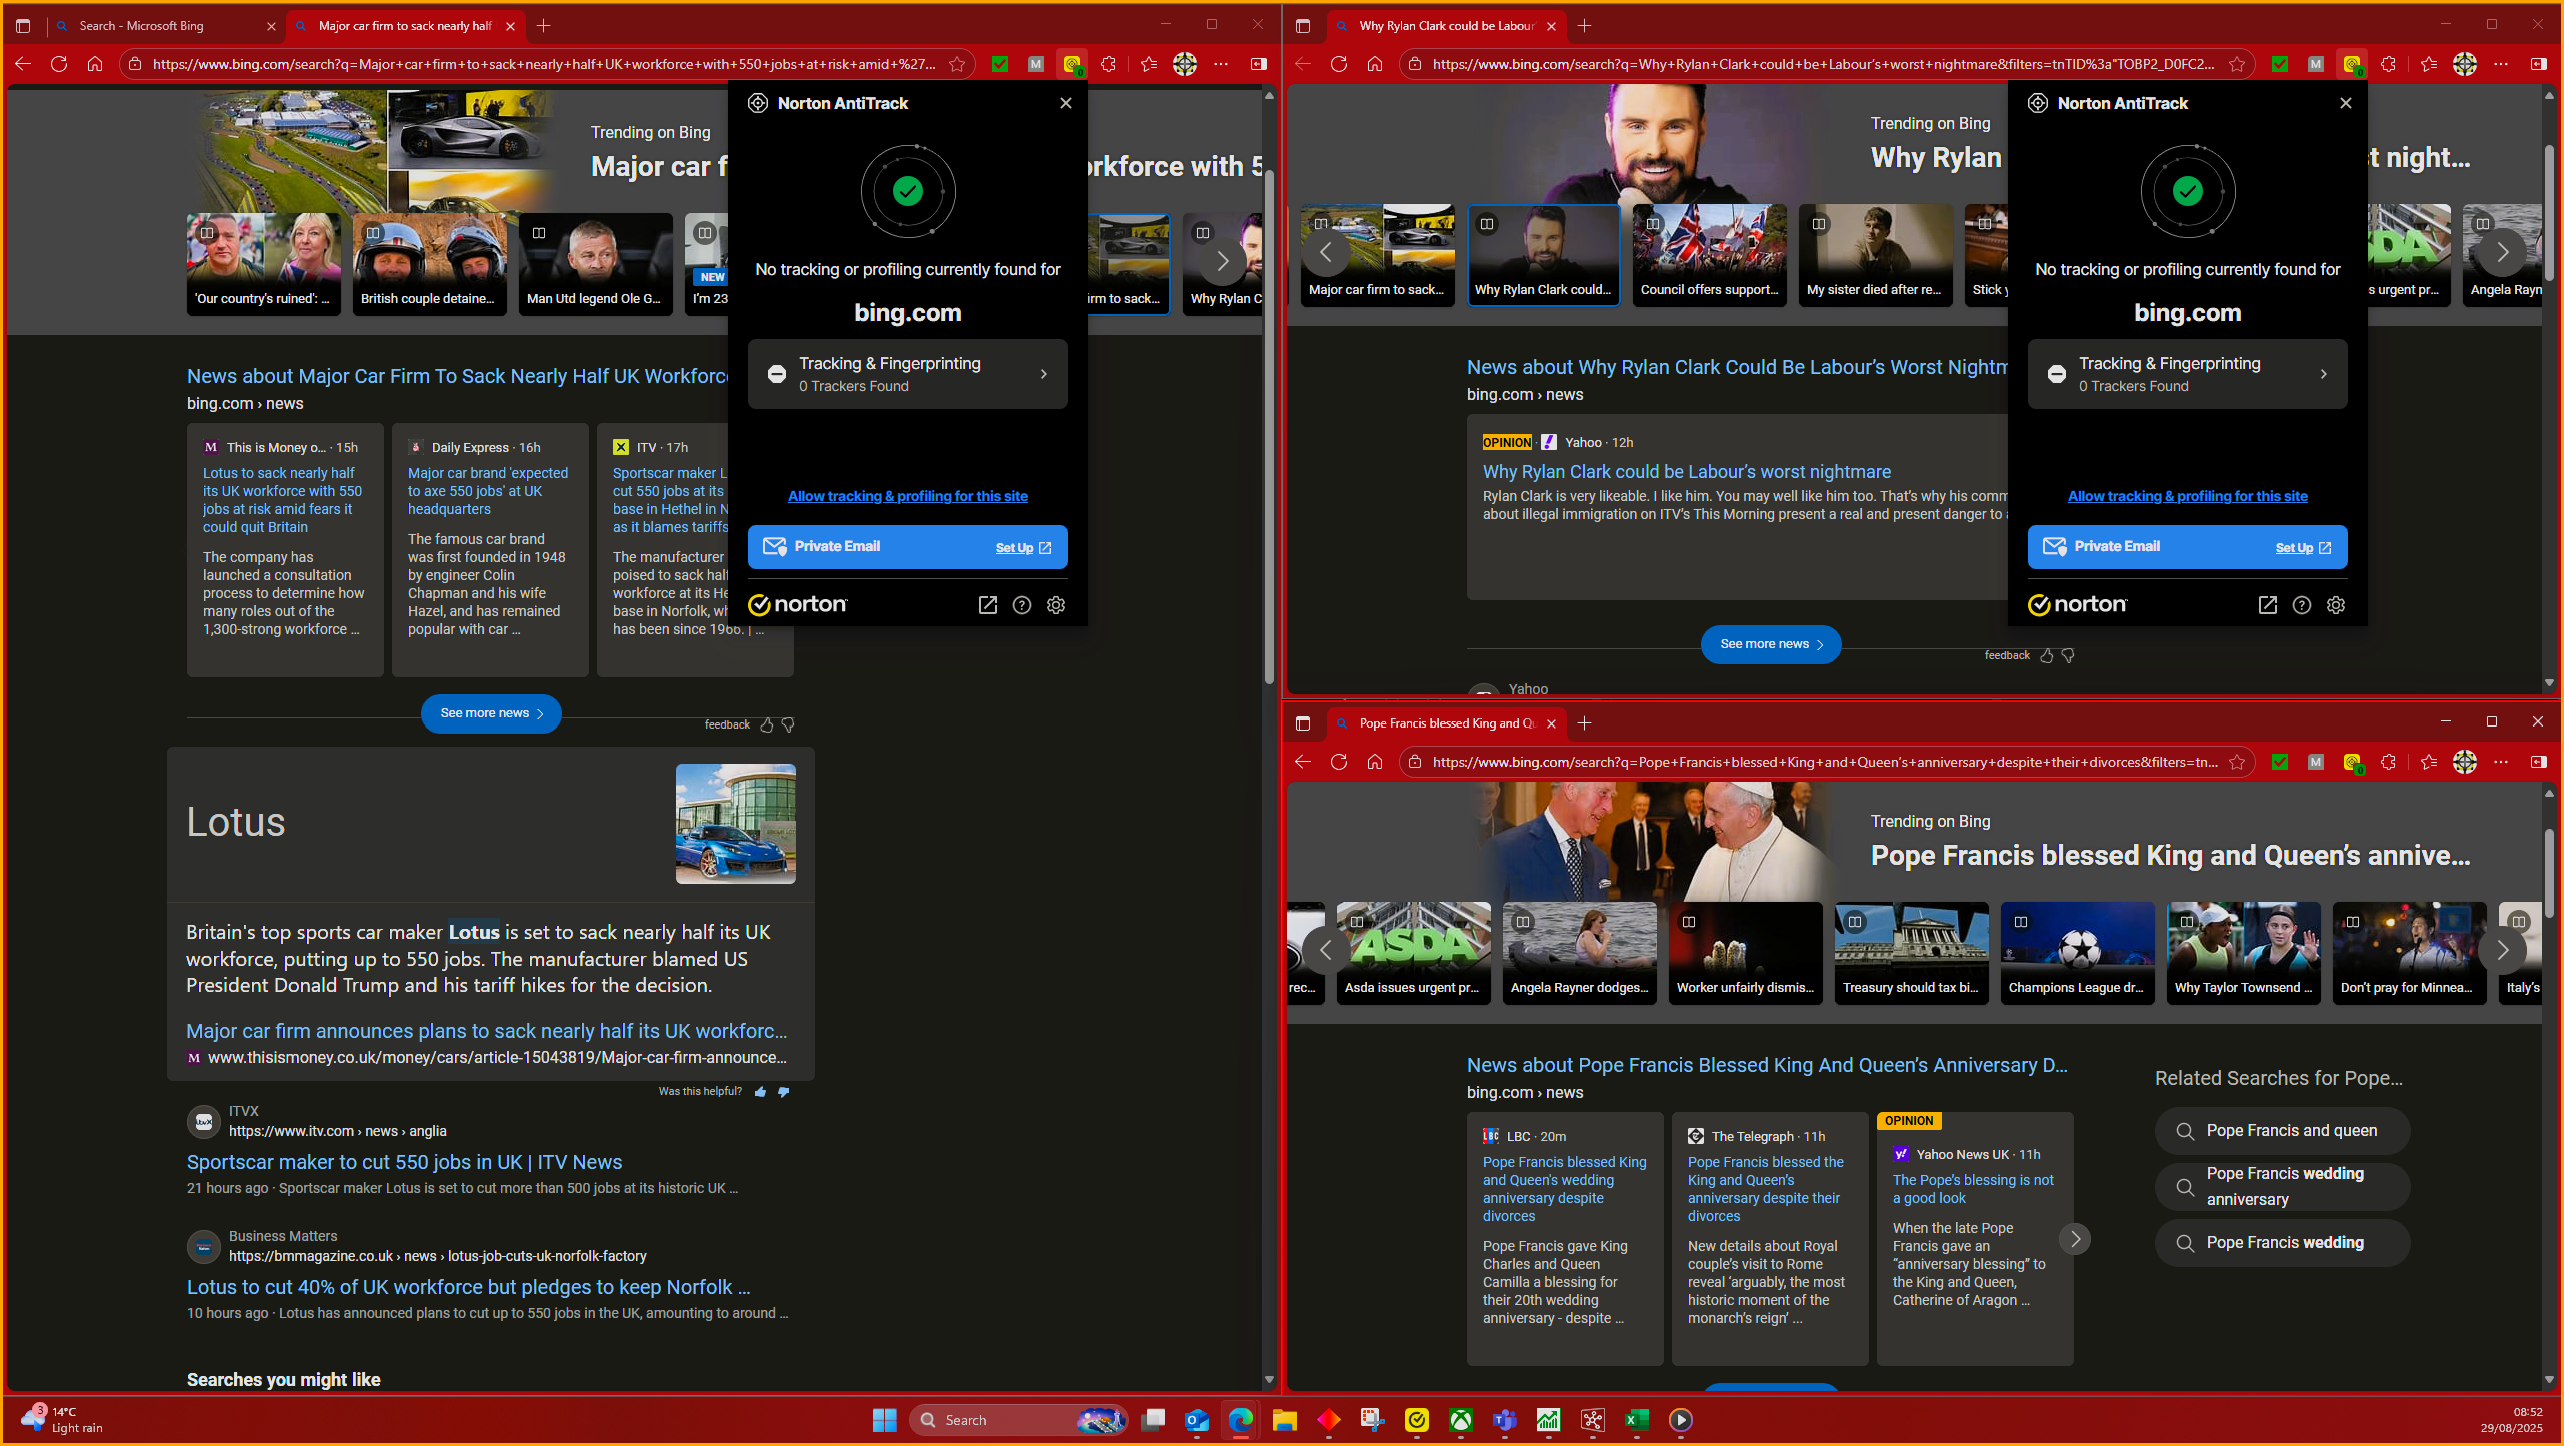Screen dimensions: 2564x1446
Task: Open Xbox app from taskbar
Action: (1461, 1420)
